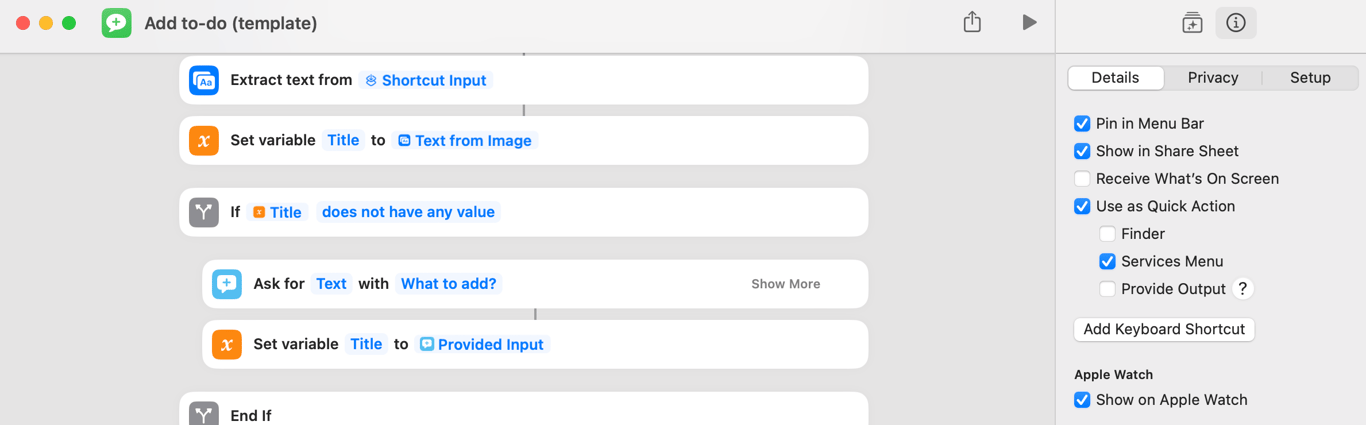Edit the 'What to add?' prompt field
The height and width of the screenshot is (425, 1366).
point(448,284)
